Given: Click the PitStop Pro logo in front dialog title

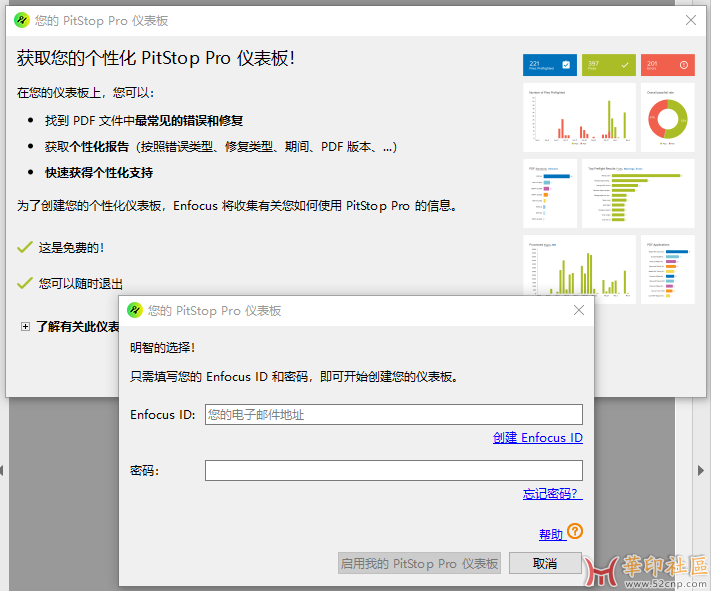Looking at the screenshot, I should pos(135,310).
